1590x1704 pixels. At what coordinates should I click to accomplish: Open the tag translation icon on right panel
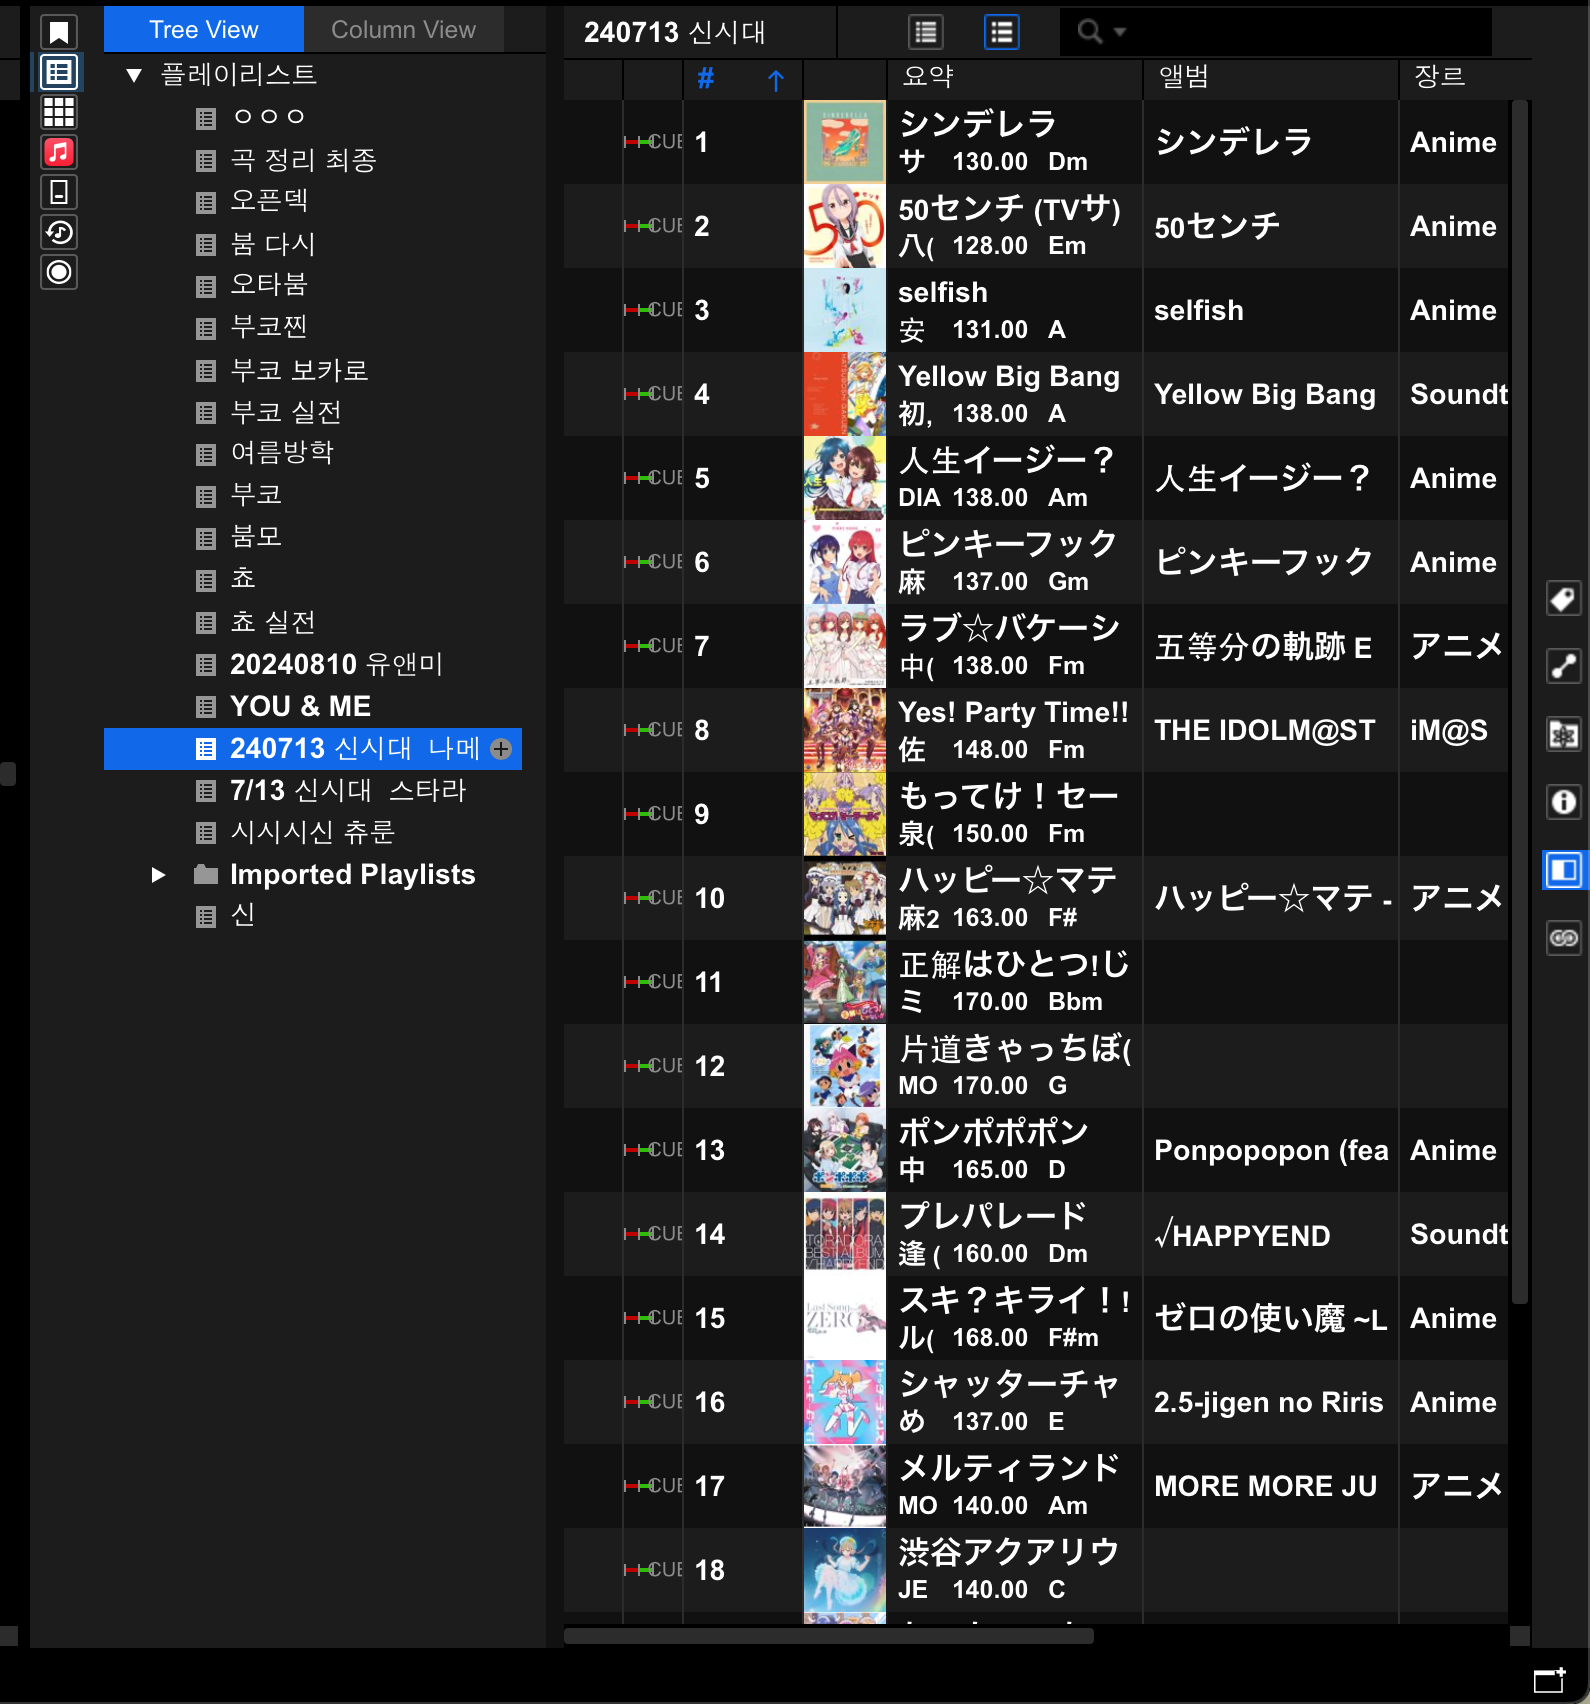coord(1564,734)
